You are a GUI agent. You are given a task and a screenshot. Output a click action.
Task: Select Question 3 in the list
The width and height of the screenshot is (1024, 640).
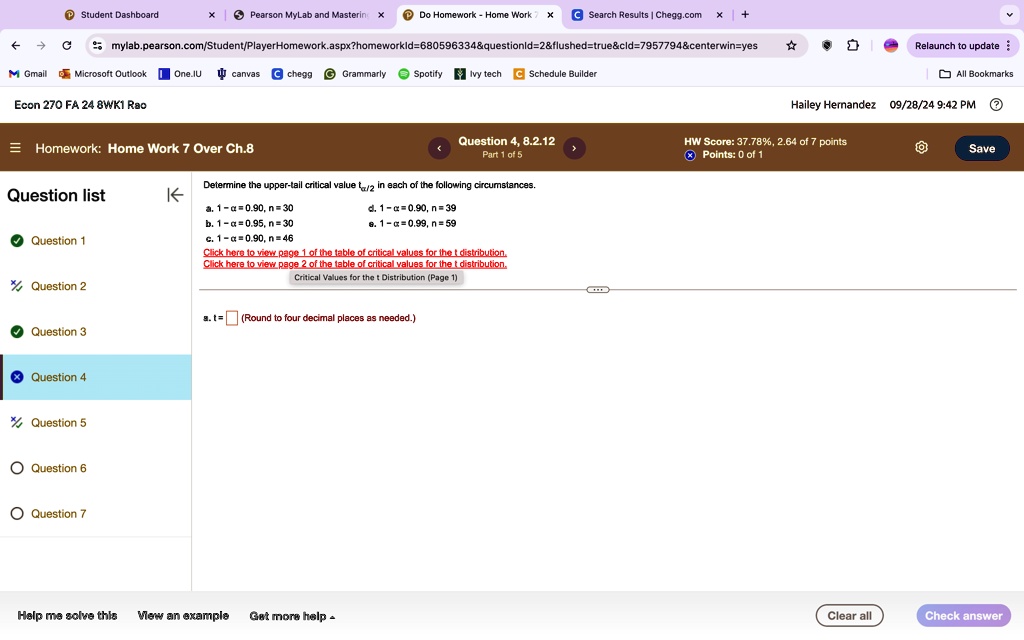(95, 332)
